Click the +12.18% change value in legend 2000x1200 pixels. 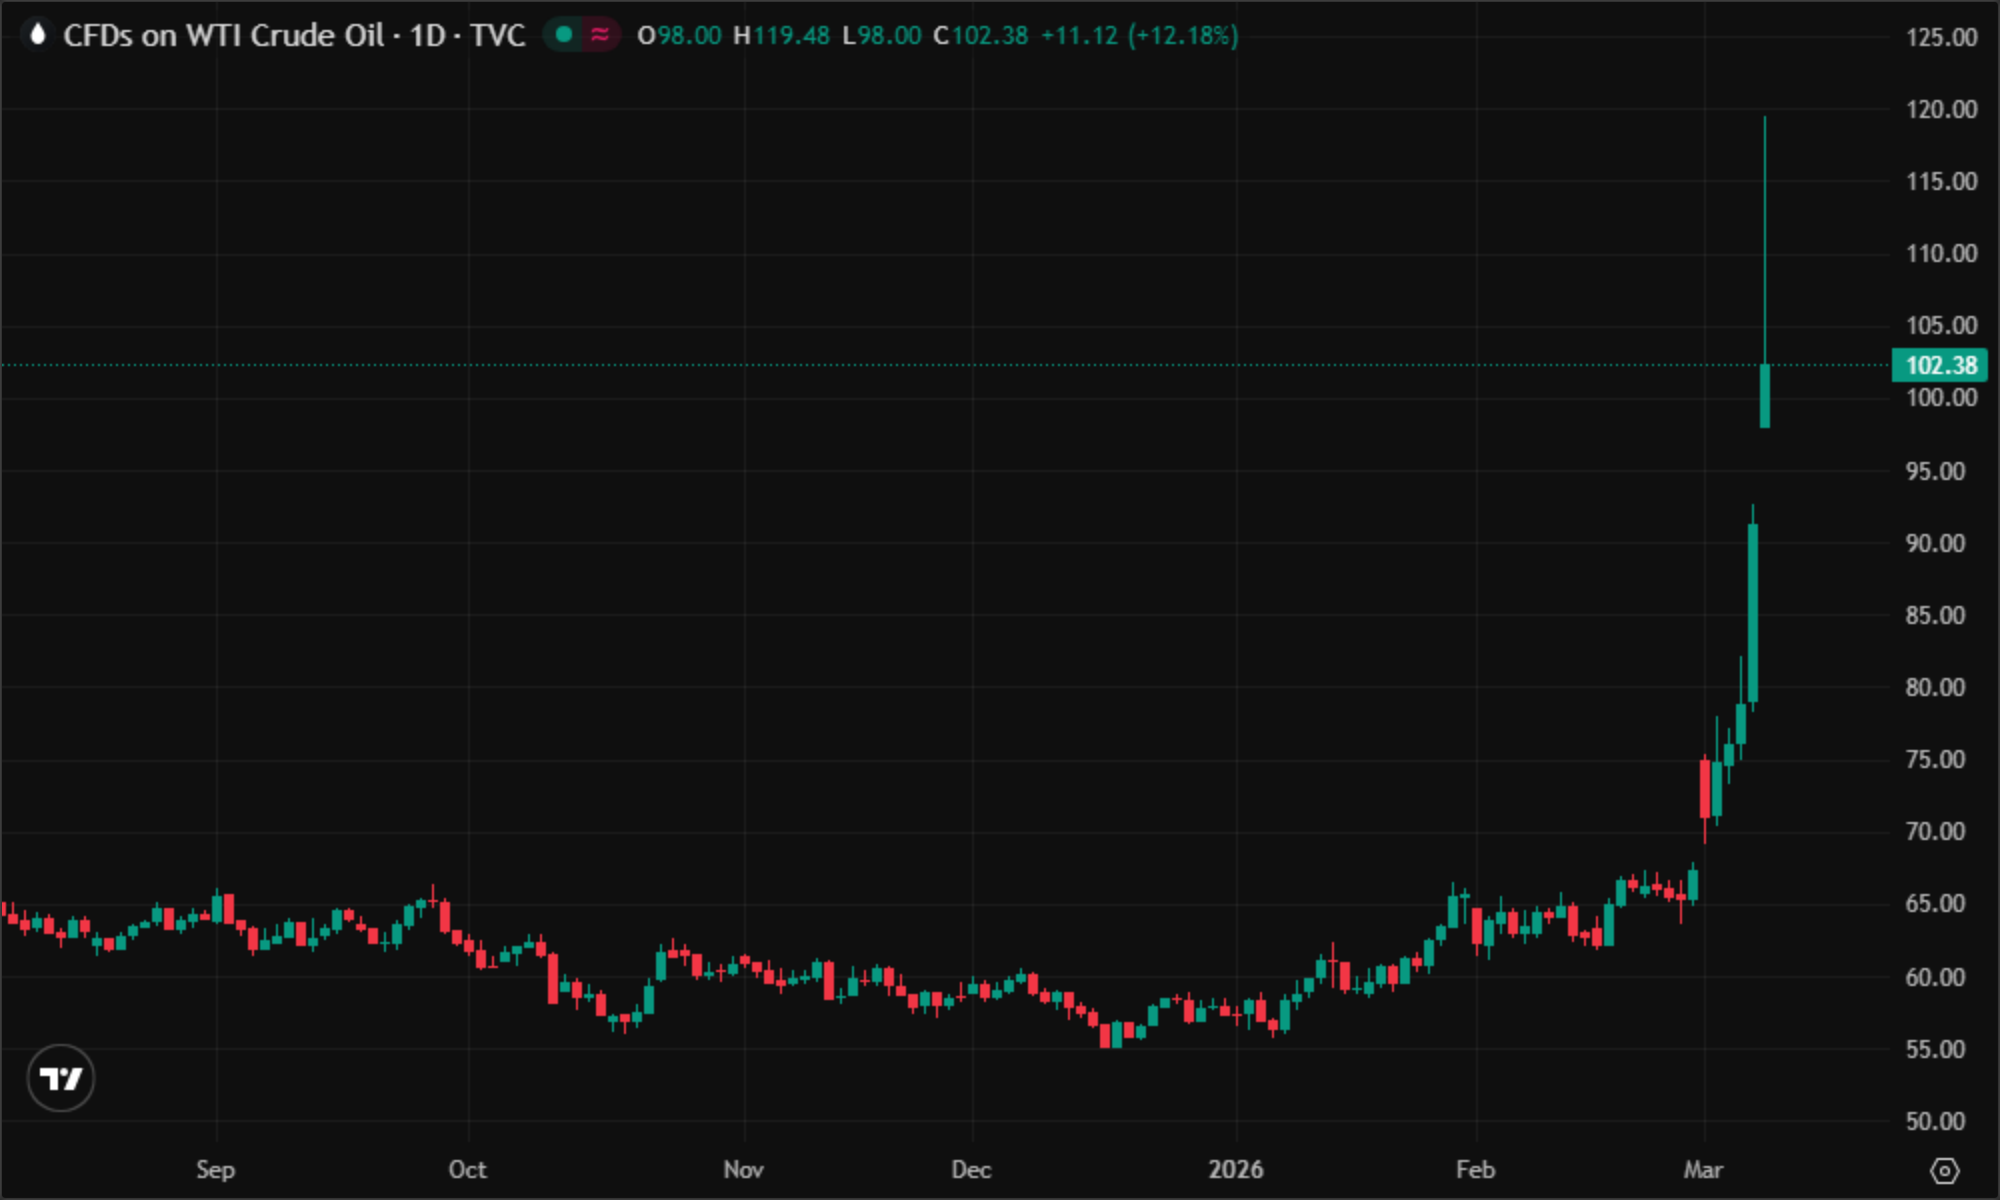[1183, 36]
